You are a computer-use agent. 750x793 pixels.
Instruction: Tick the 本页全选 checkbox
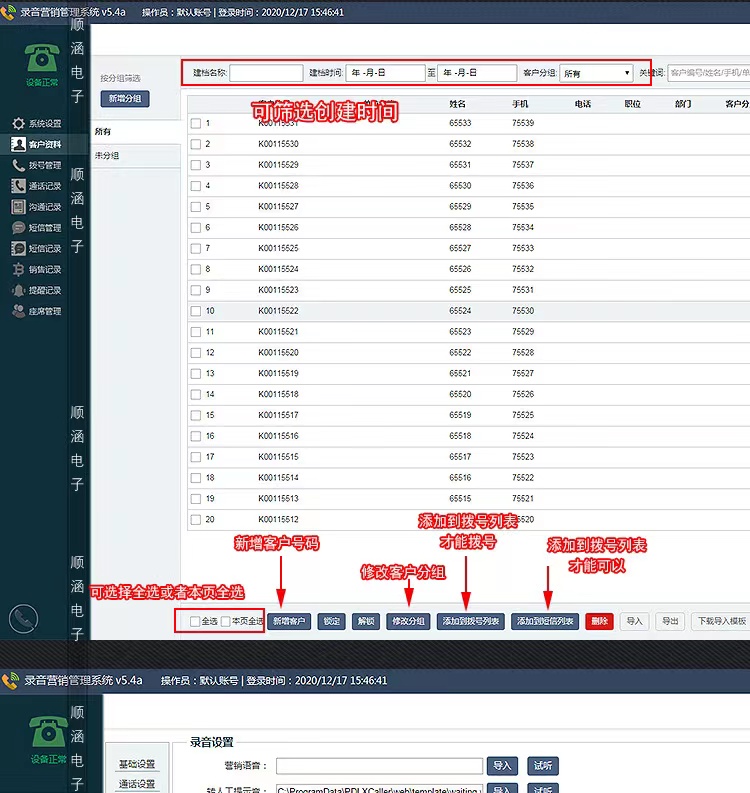tap(226, 622)
